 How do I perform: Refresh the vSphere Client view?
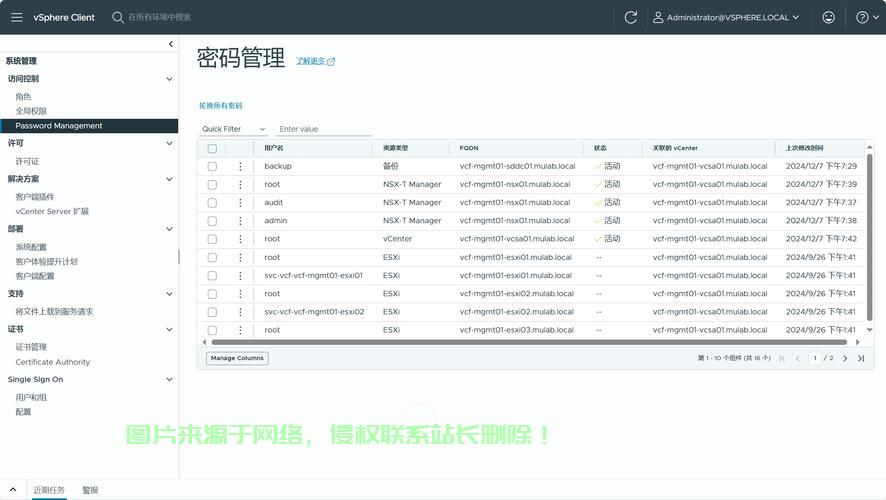(x=631, y=18)
